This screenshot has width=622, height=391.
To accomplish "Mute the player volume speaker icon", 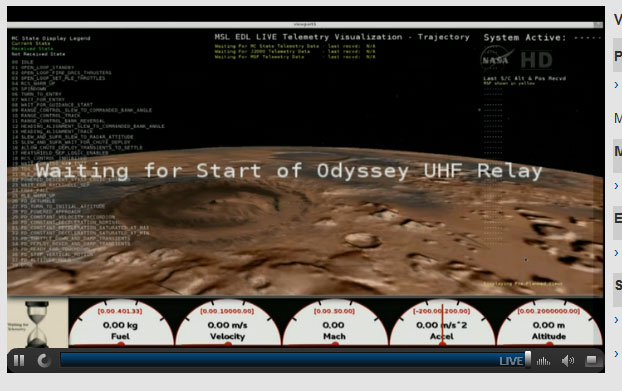I will click(x=568, y=360).
